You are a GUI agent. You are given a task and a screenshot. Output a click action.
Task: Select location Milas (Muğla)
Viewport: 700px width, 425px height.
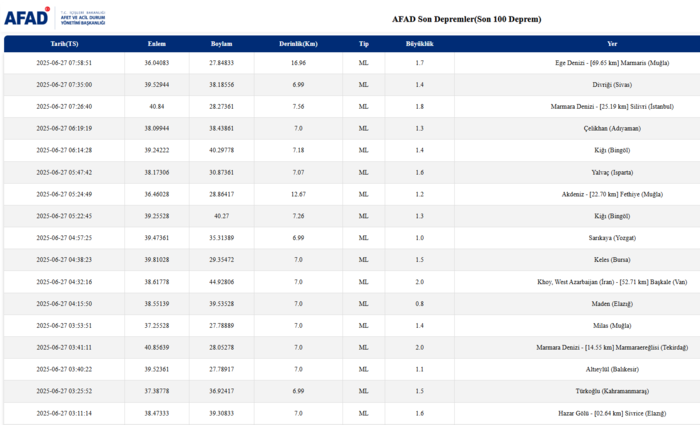(x=612, y=326)
